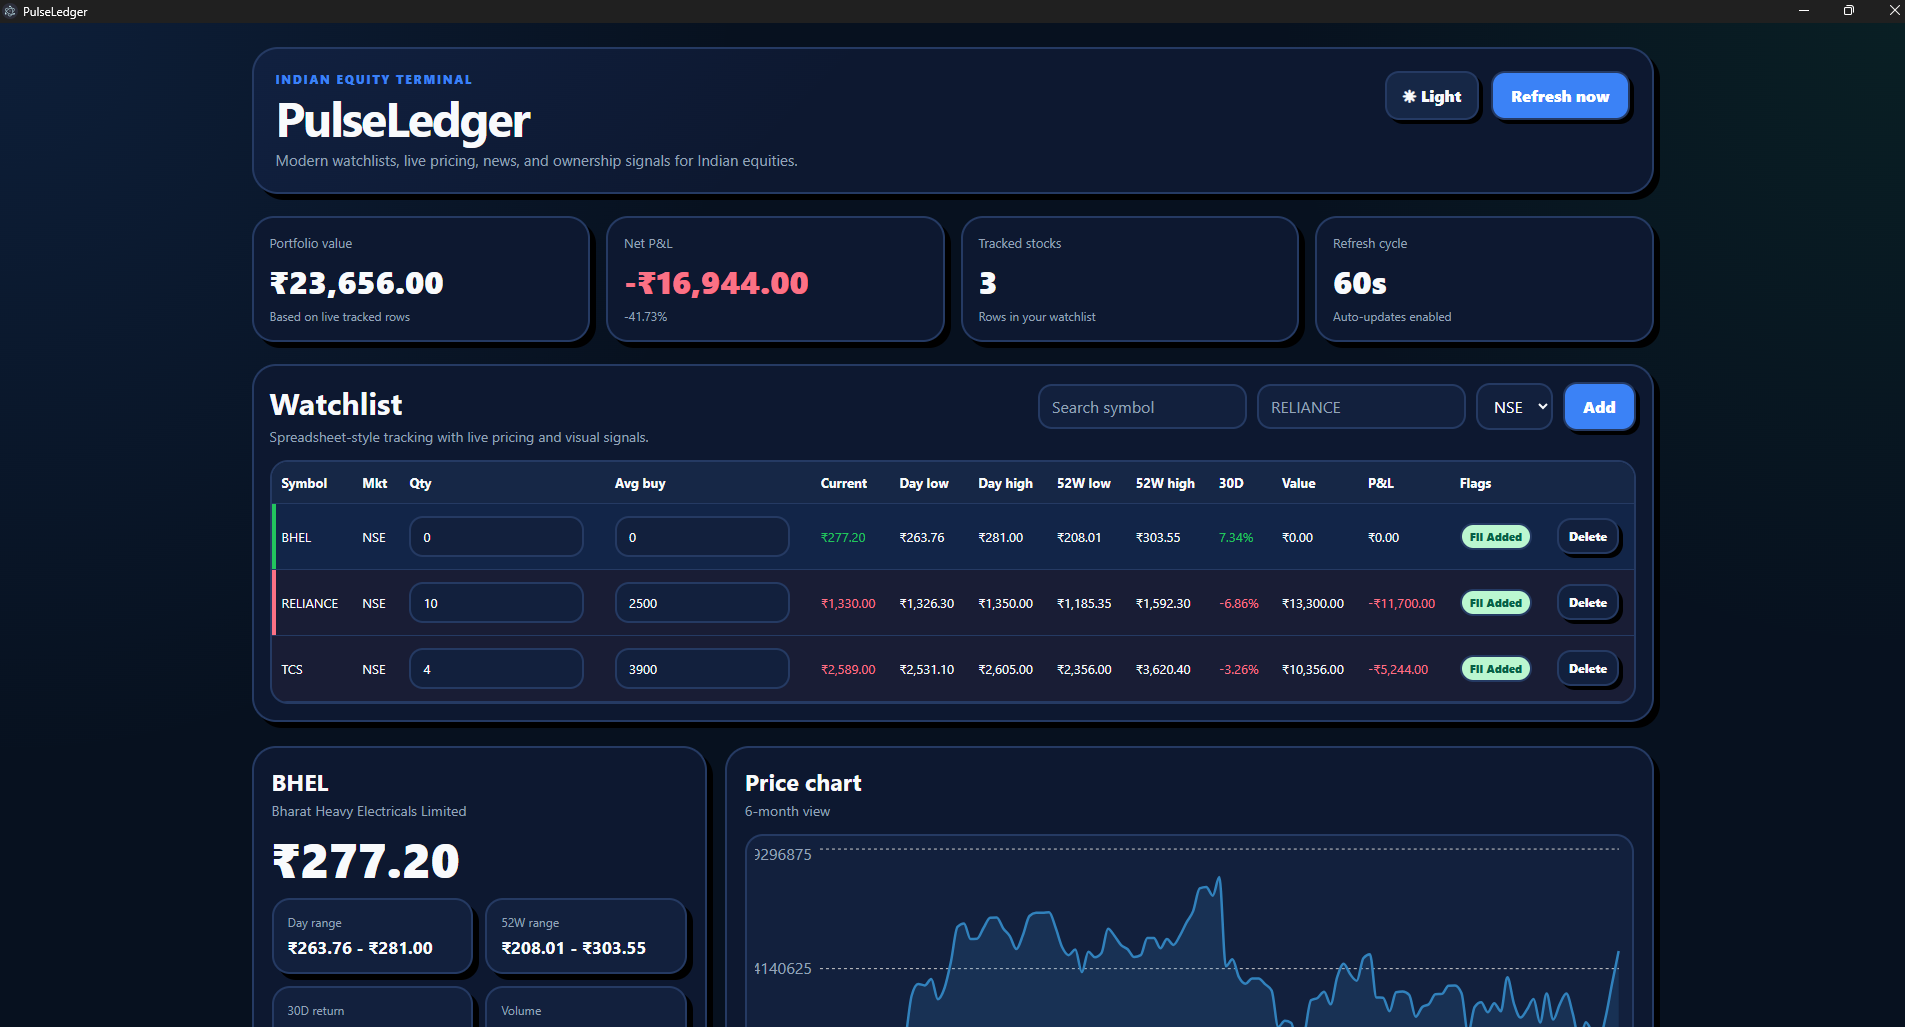Edit the RELIANCE average buy field showing 2500

click(702, 603)
